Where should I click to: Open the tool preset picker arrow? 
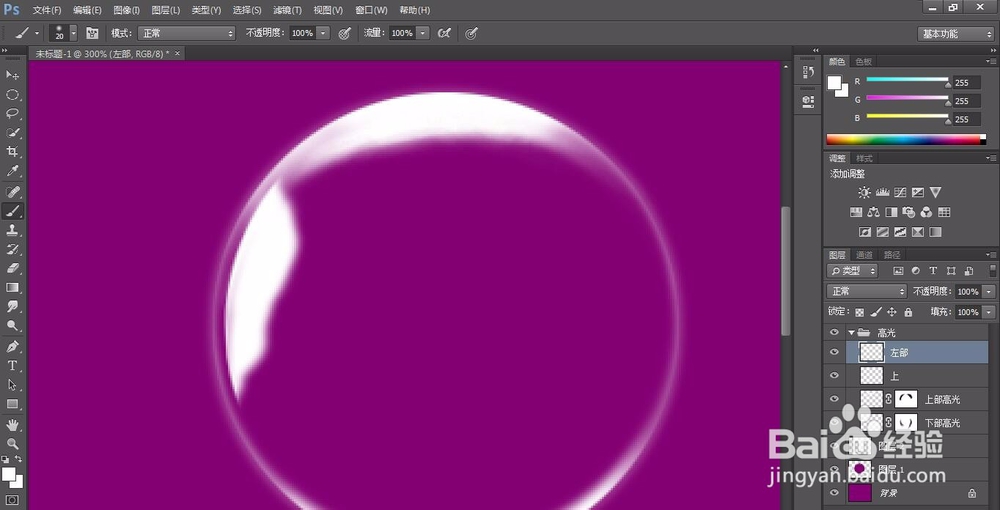(37, 33)
